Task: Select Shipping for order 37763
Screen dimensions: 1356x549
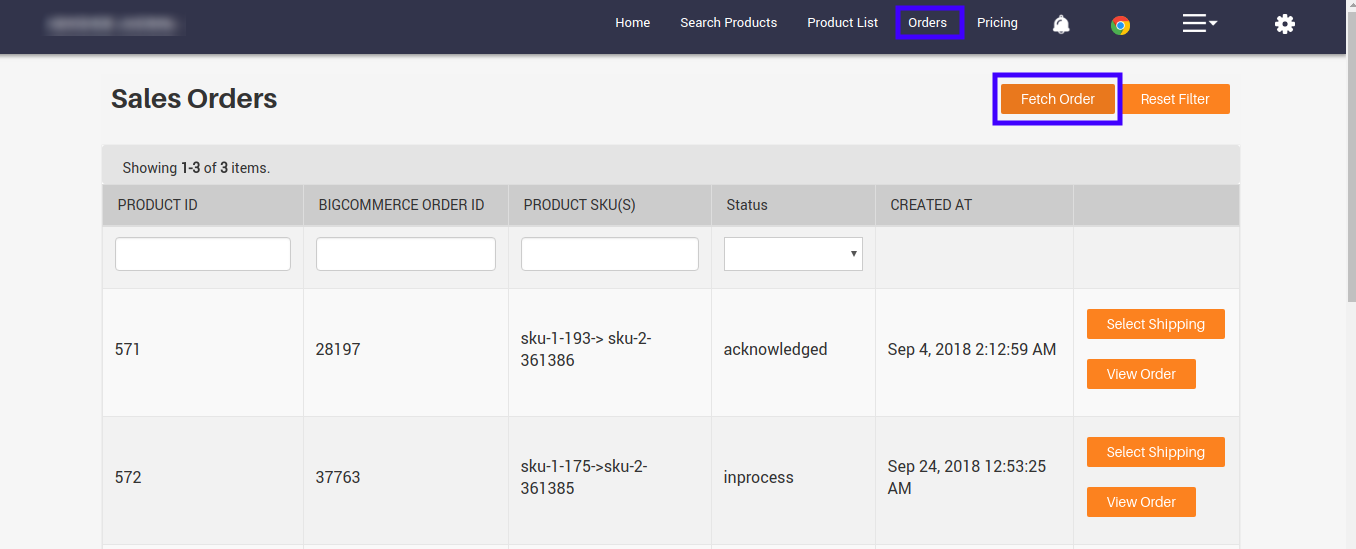Action: 1155,452
